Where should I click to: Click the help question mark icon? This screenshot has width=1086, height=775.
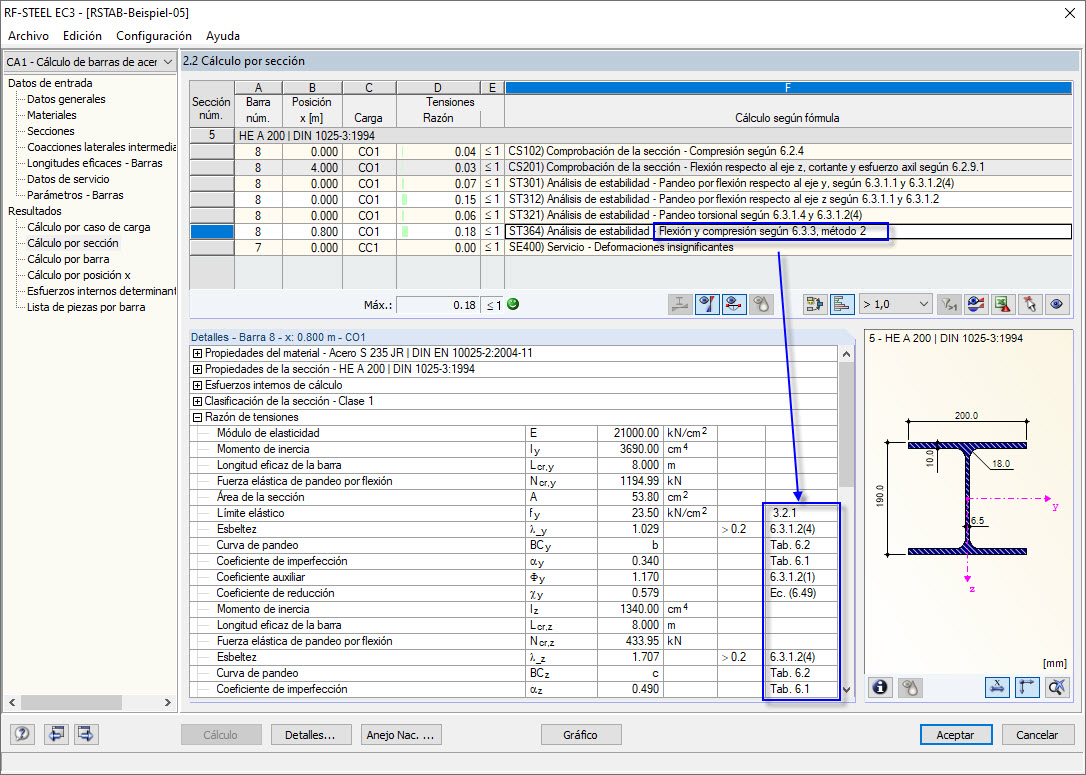(x=22, y=734)
